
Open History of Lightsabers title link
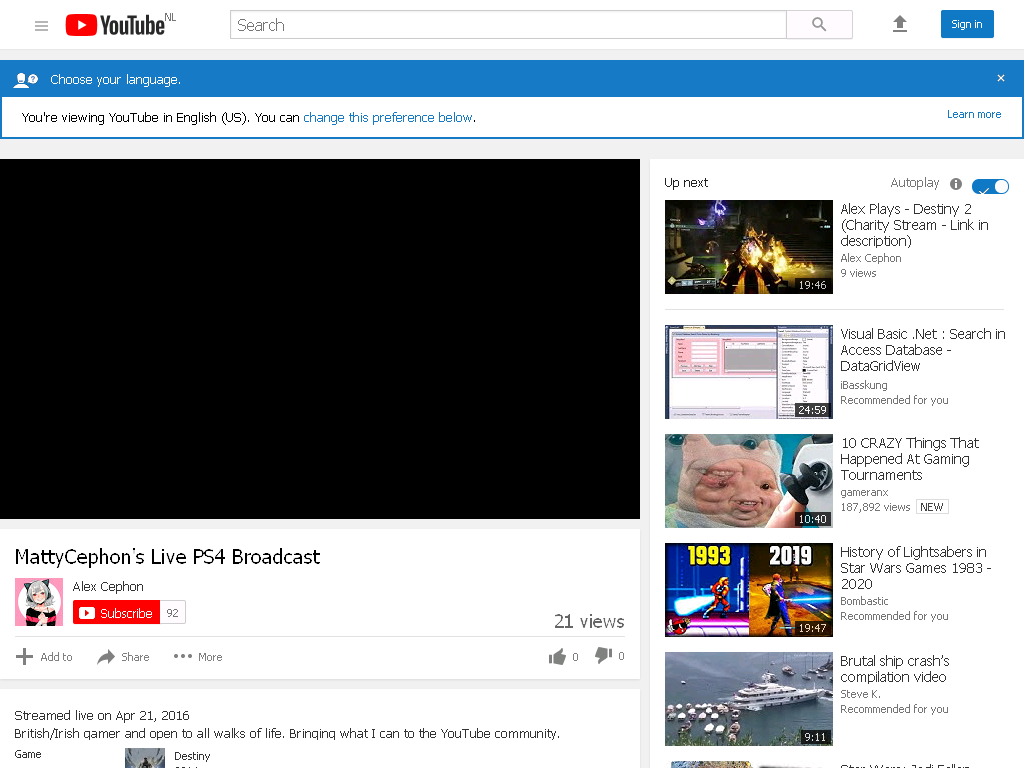pos(916,568)
